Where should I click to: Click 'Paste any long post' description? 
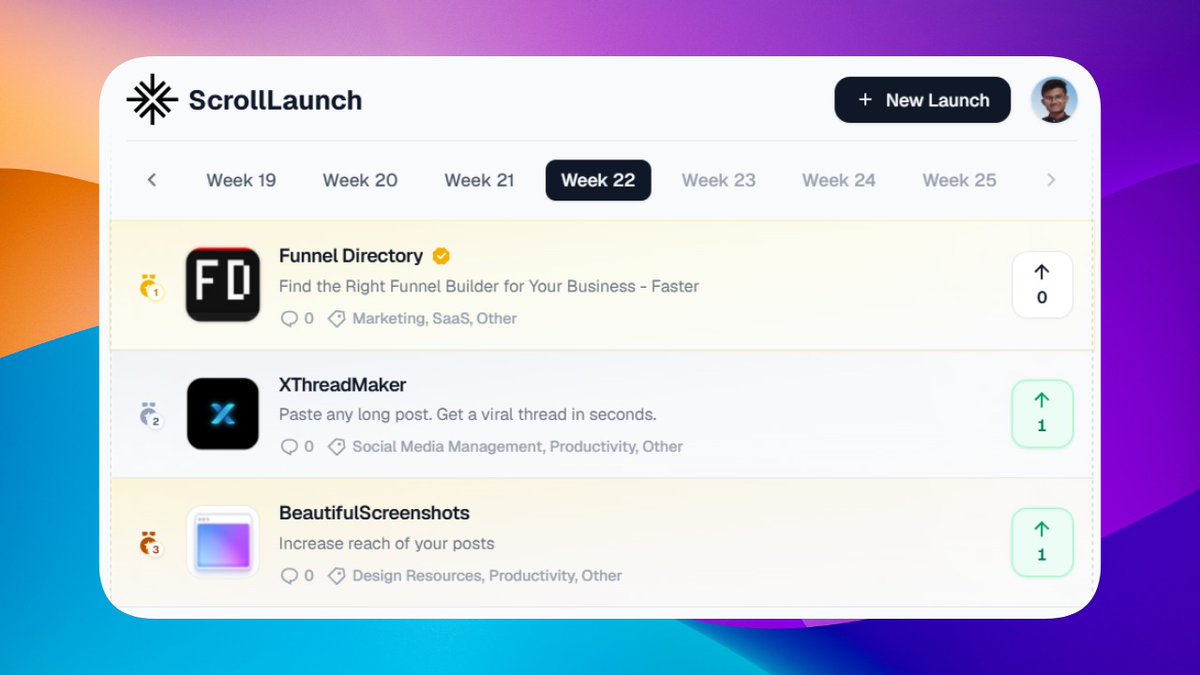(468, 414)
